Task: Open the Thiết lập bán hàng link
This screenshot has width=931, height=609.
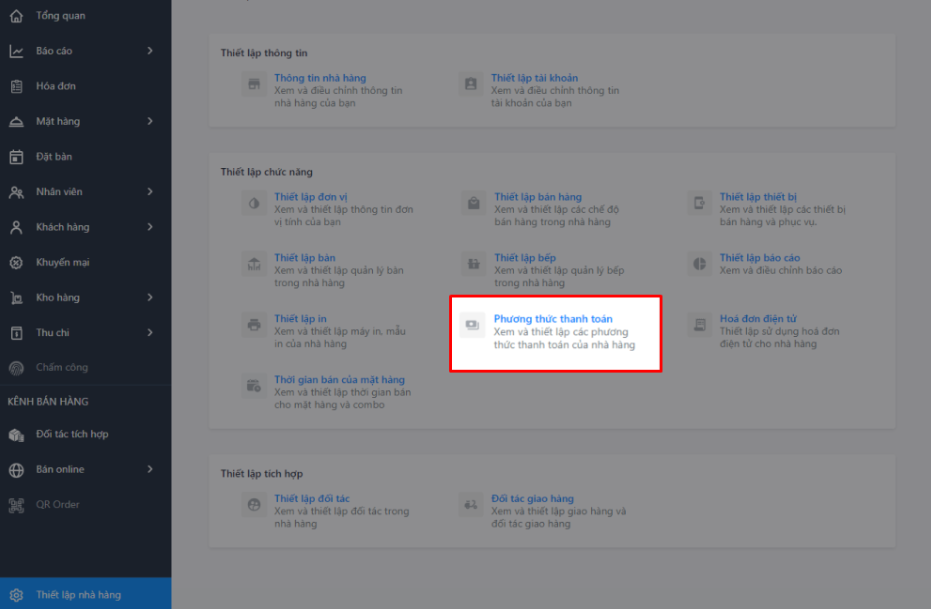Action: 538,197
